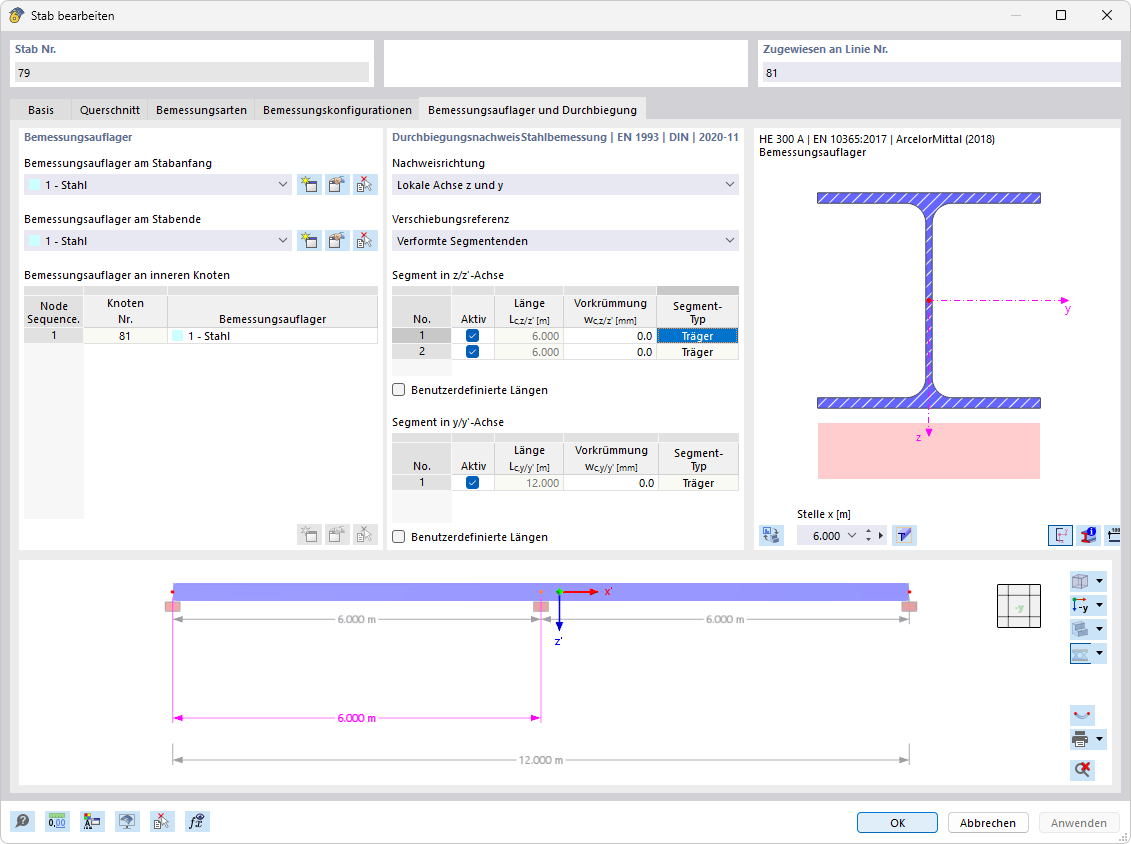
Task: Confirm the dialog with OK
Action: coord(897,822)
